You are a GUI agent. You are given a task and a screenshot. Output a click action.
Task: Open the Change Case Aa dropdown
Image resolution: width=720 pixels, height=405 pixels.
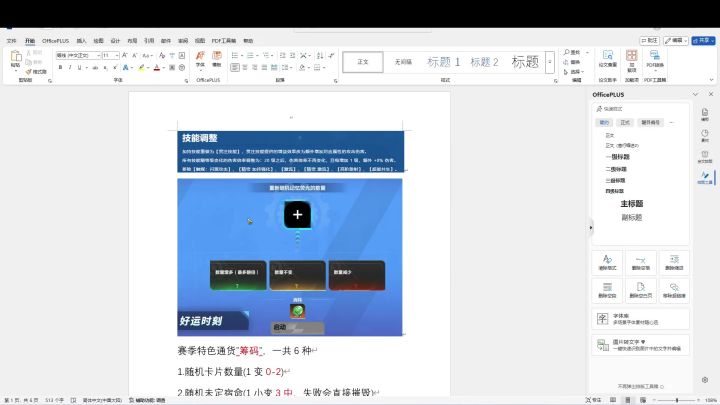tap(146, 55)
